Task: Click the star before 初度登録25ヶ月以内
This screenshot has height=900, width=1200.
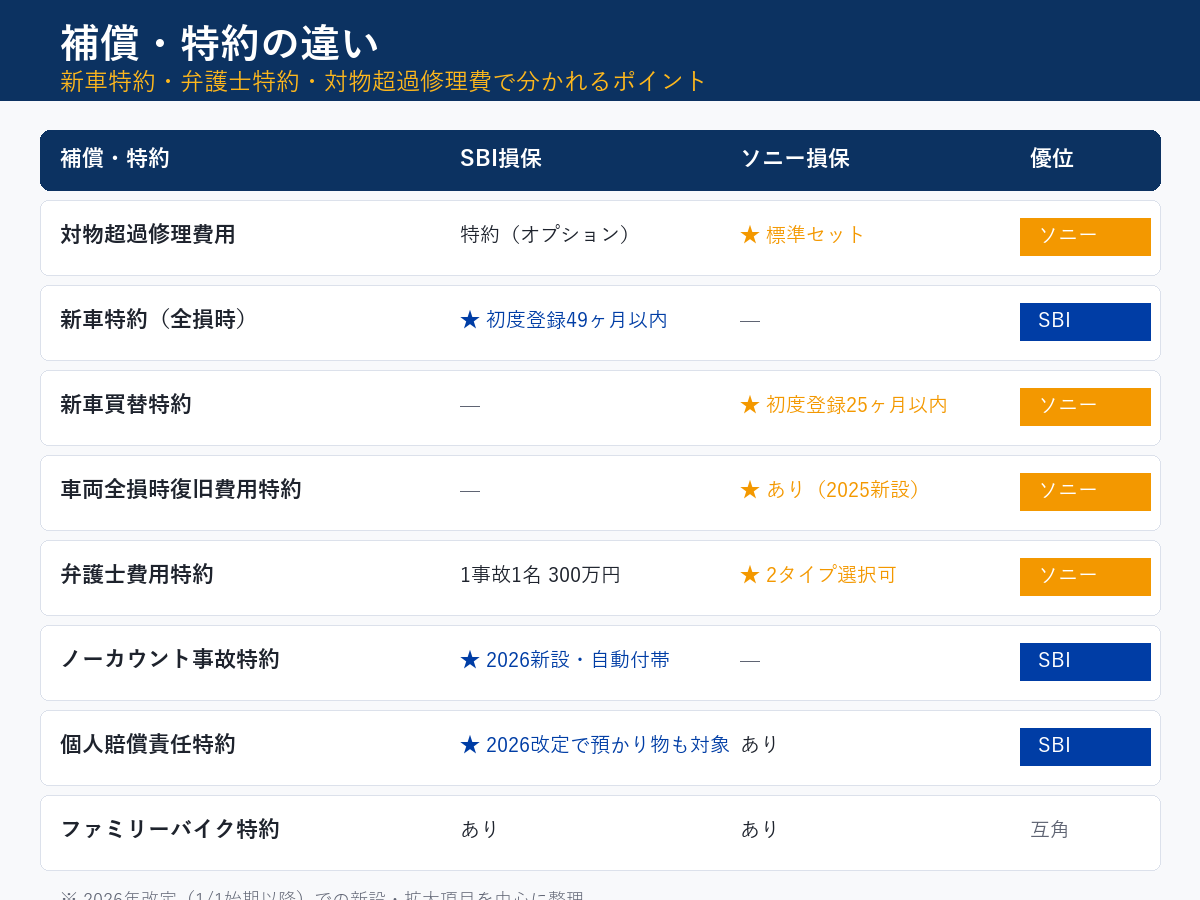Action: [747, 405]
